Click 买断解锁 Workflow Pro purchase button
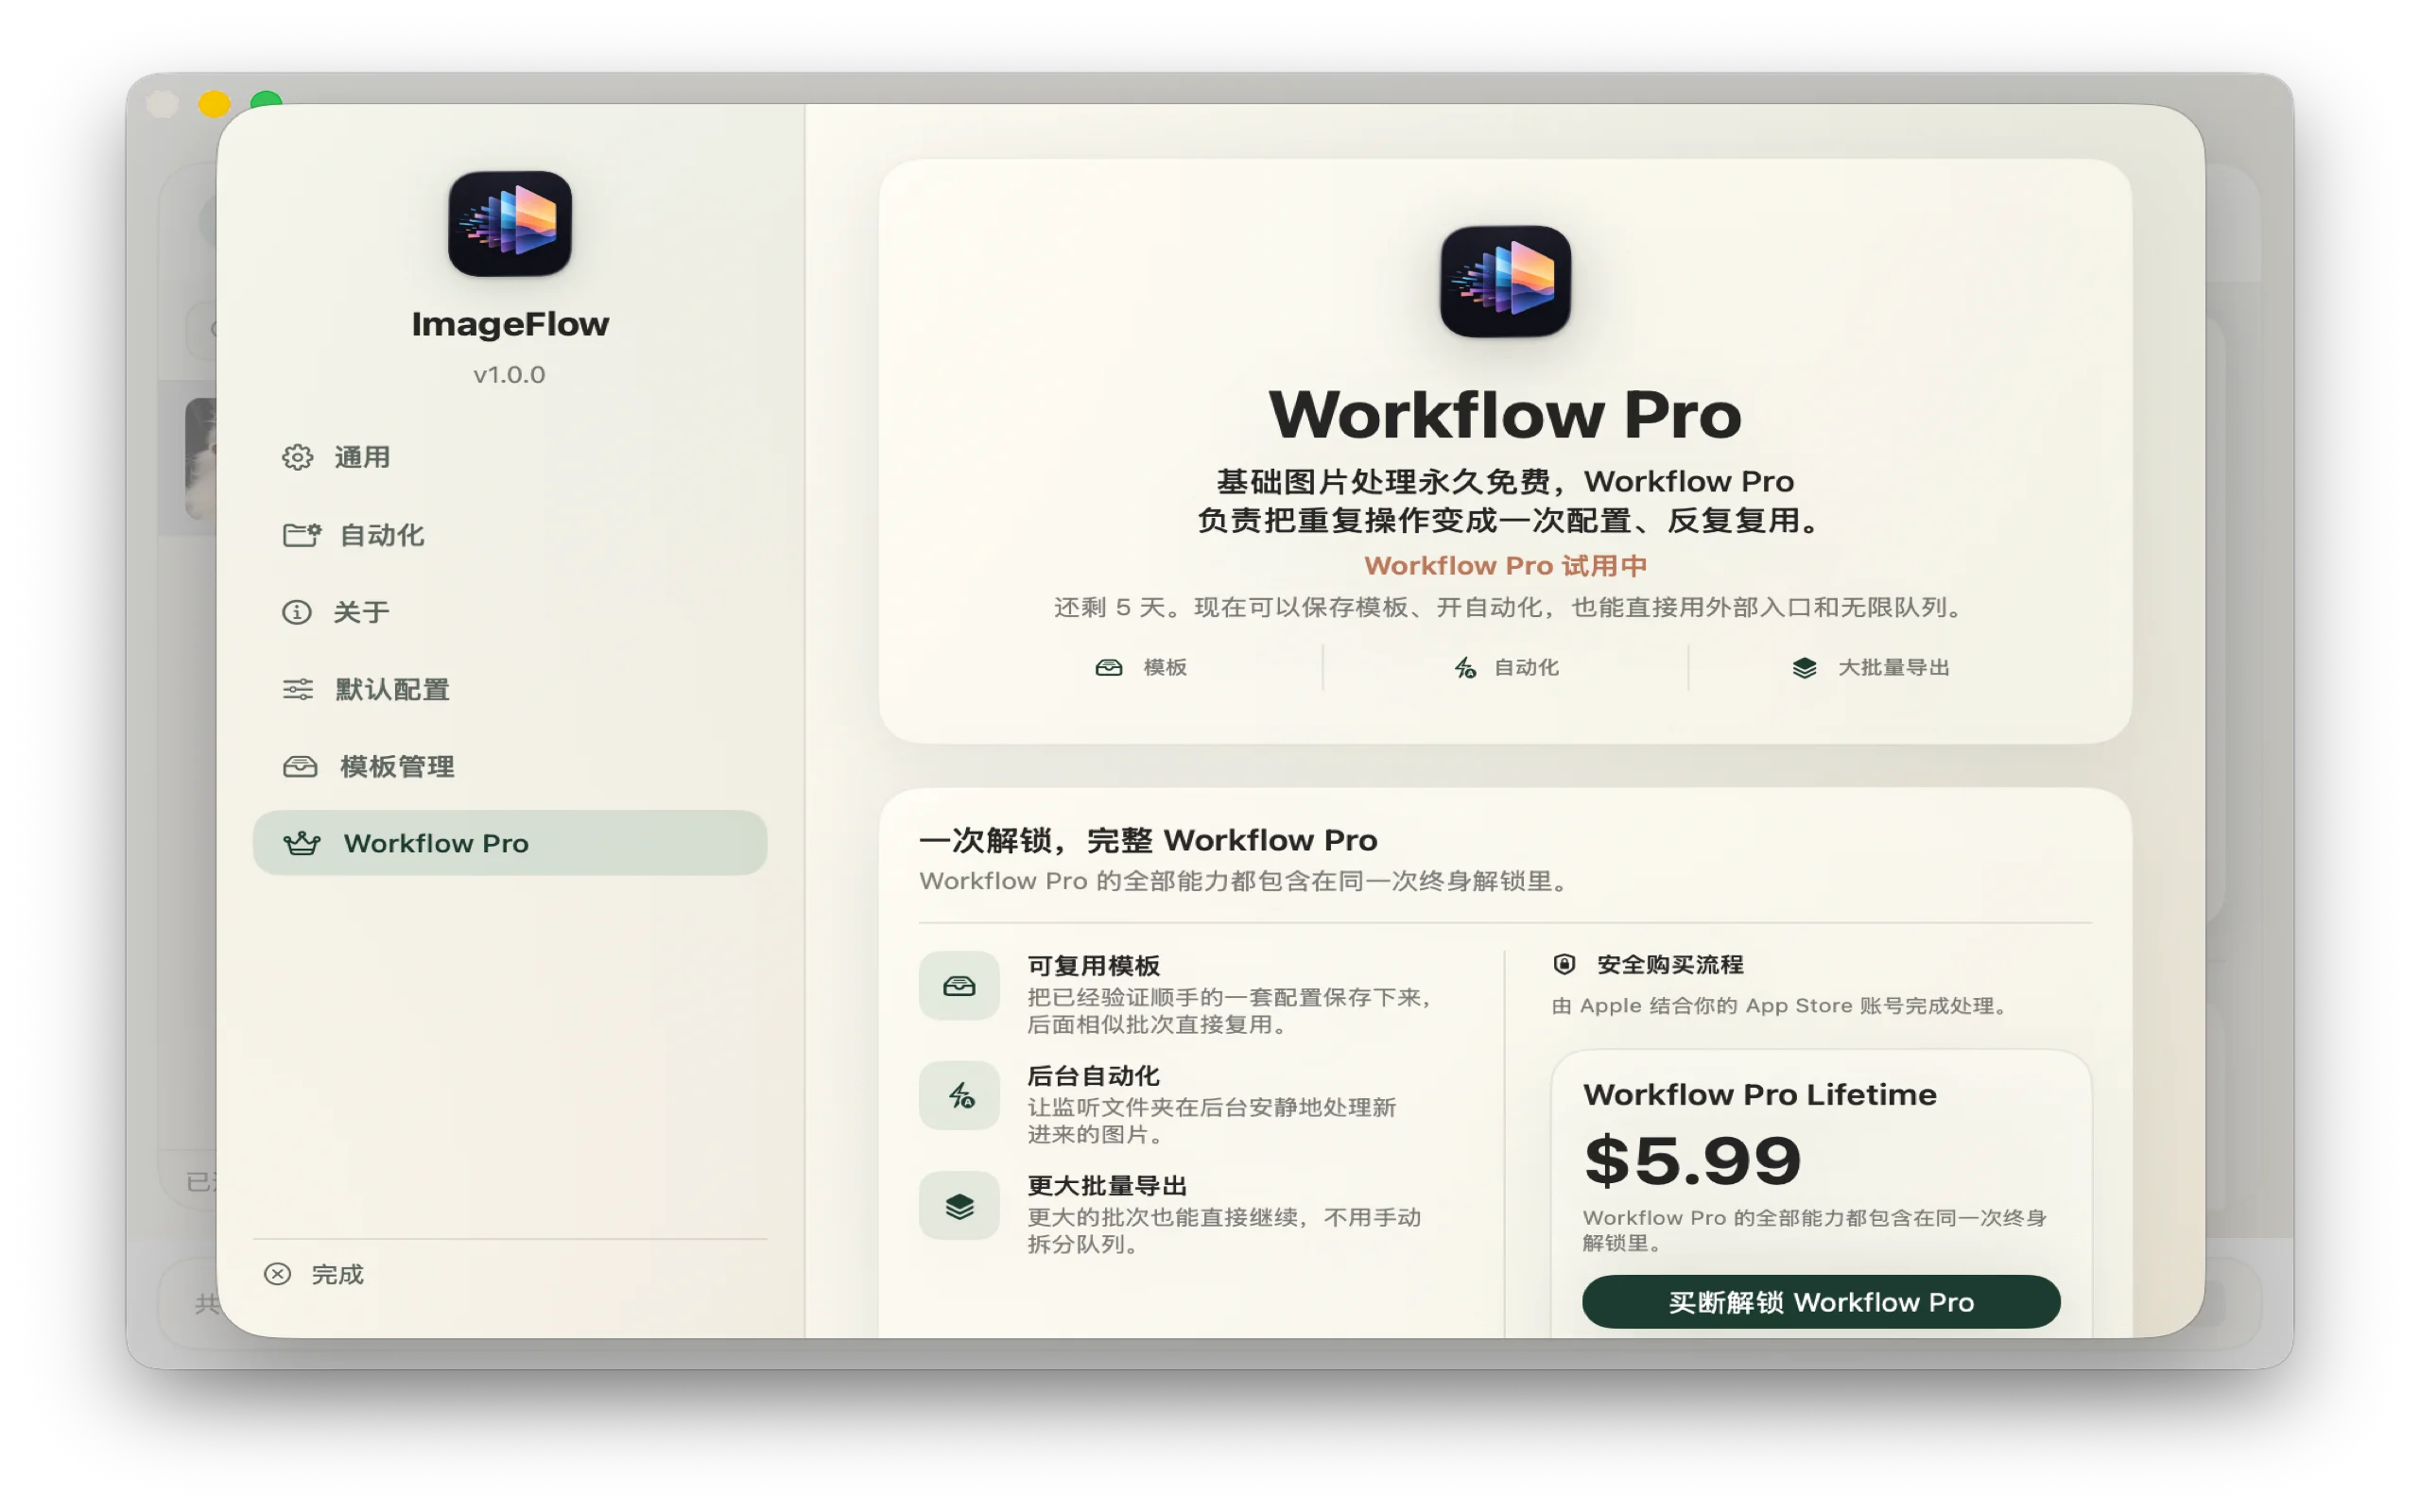This screenshot has height=1512, width=2420. point(1821,1302)
